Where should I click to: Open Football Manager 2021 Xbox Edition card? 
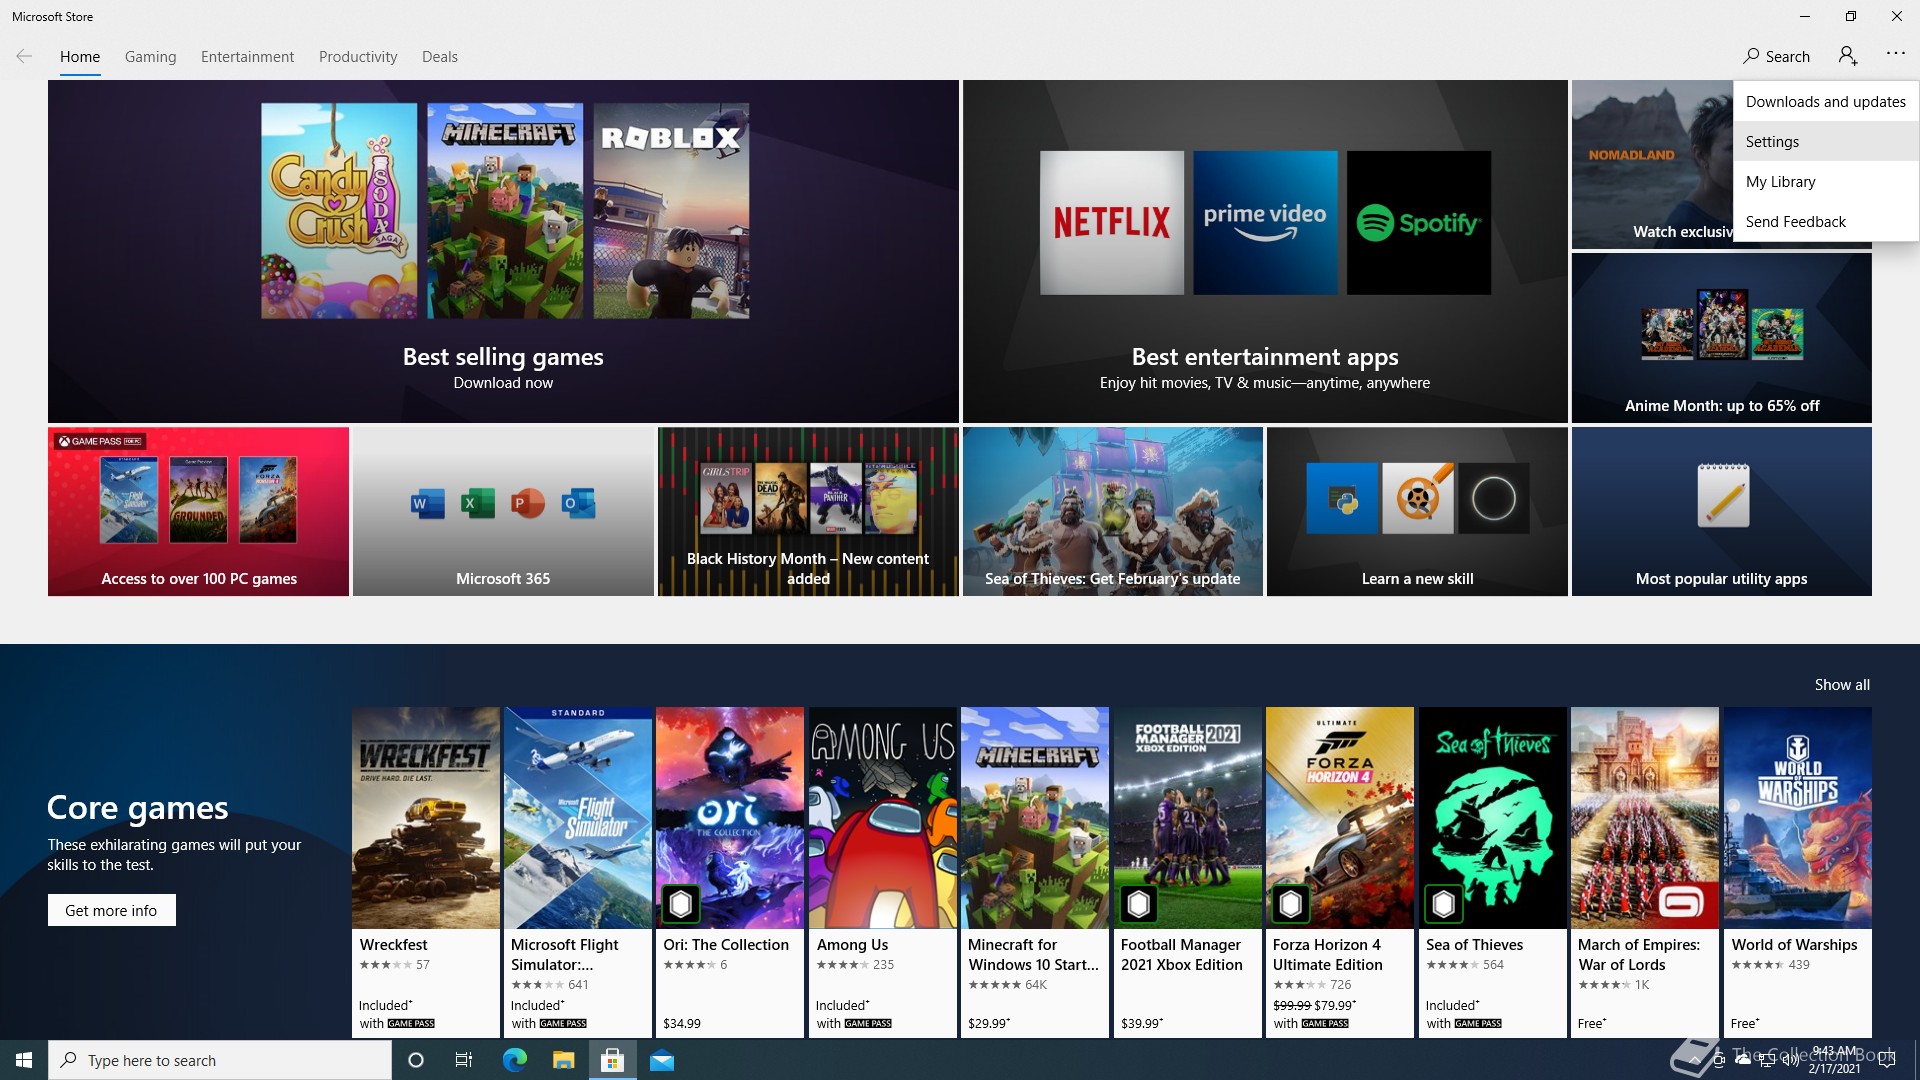(x=1188, y=872)
